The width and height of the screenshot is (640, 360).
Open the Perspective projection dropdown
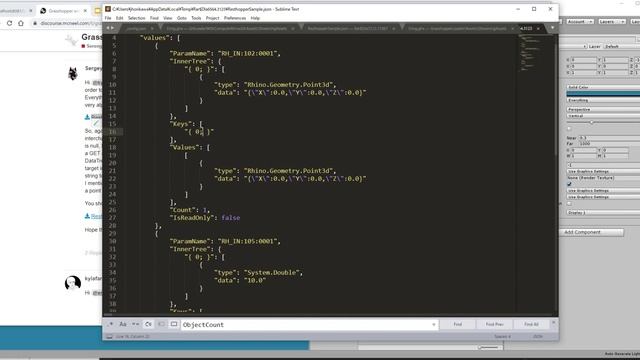603,110
